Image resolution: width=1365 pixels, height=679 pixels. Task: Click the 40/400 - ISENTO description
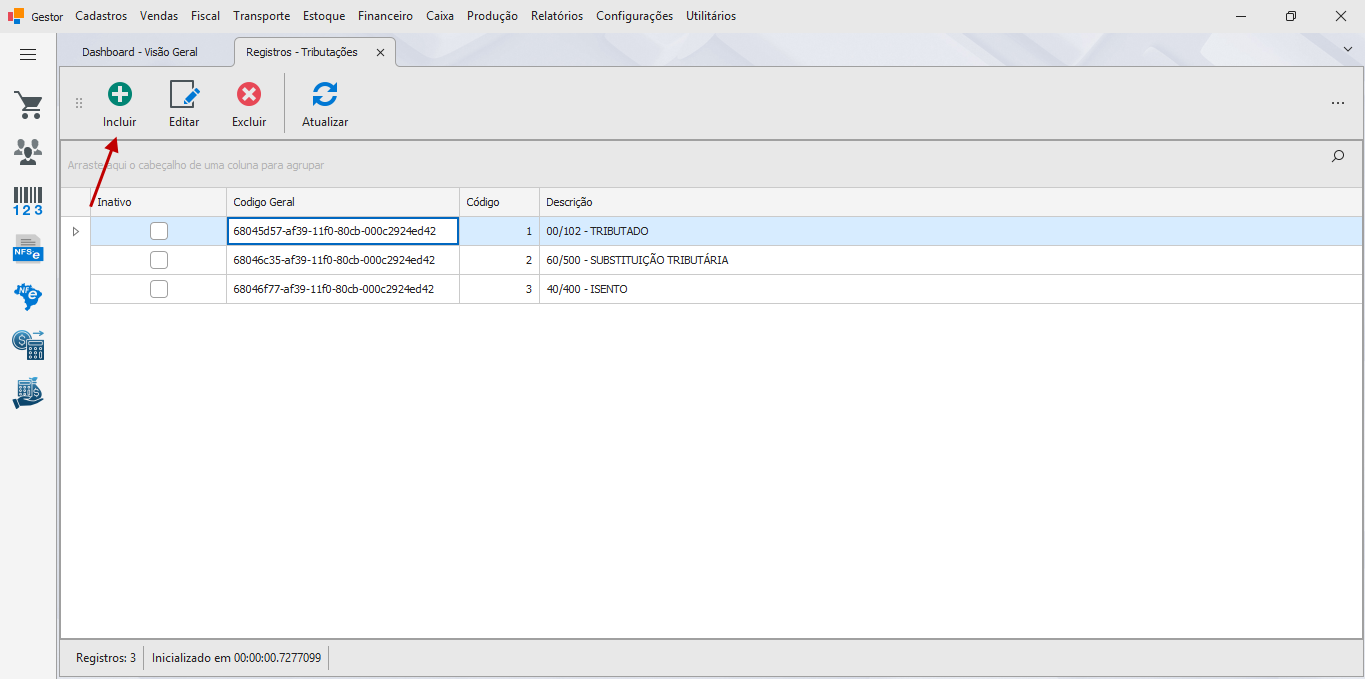587,289
